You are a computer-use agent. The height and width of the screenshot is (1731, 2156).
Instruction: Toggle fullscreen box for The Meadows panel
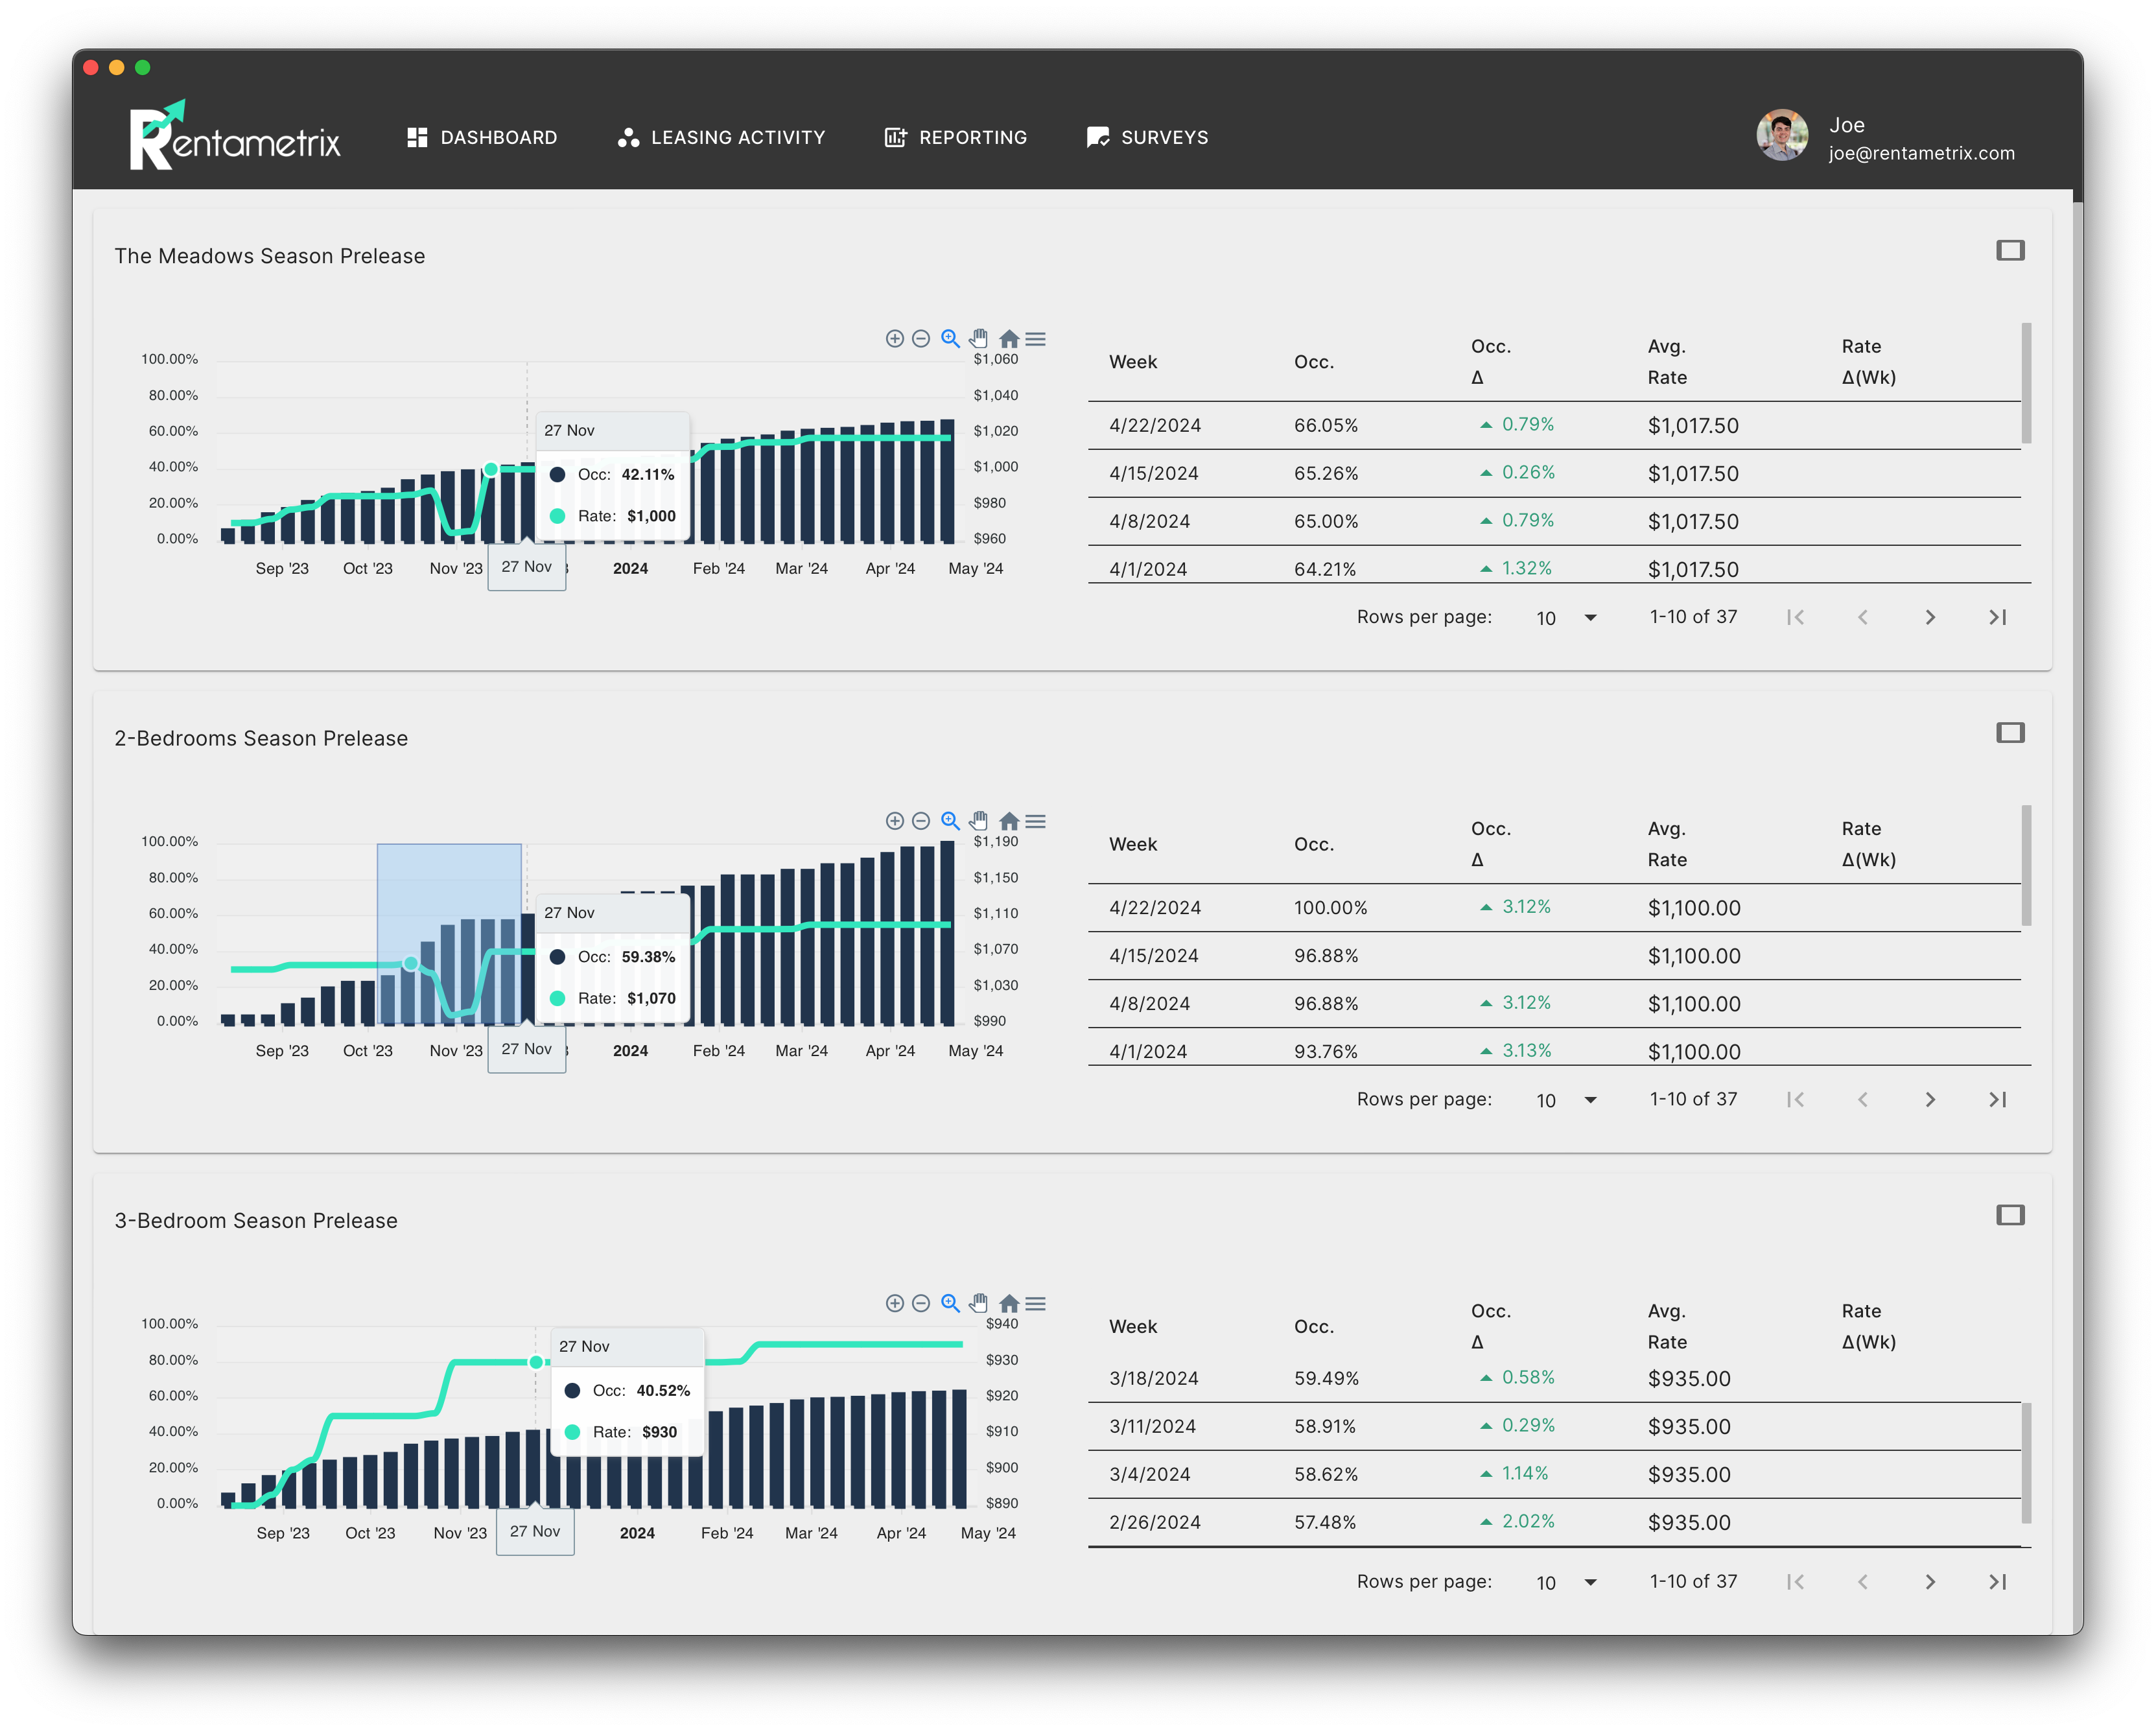[2010, 250]
